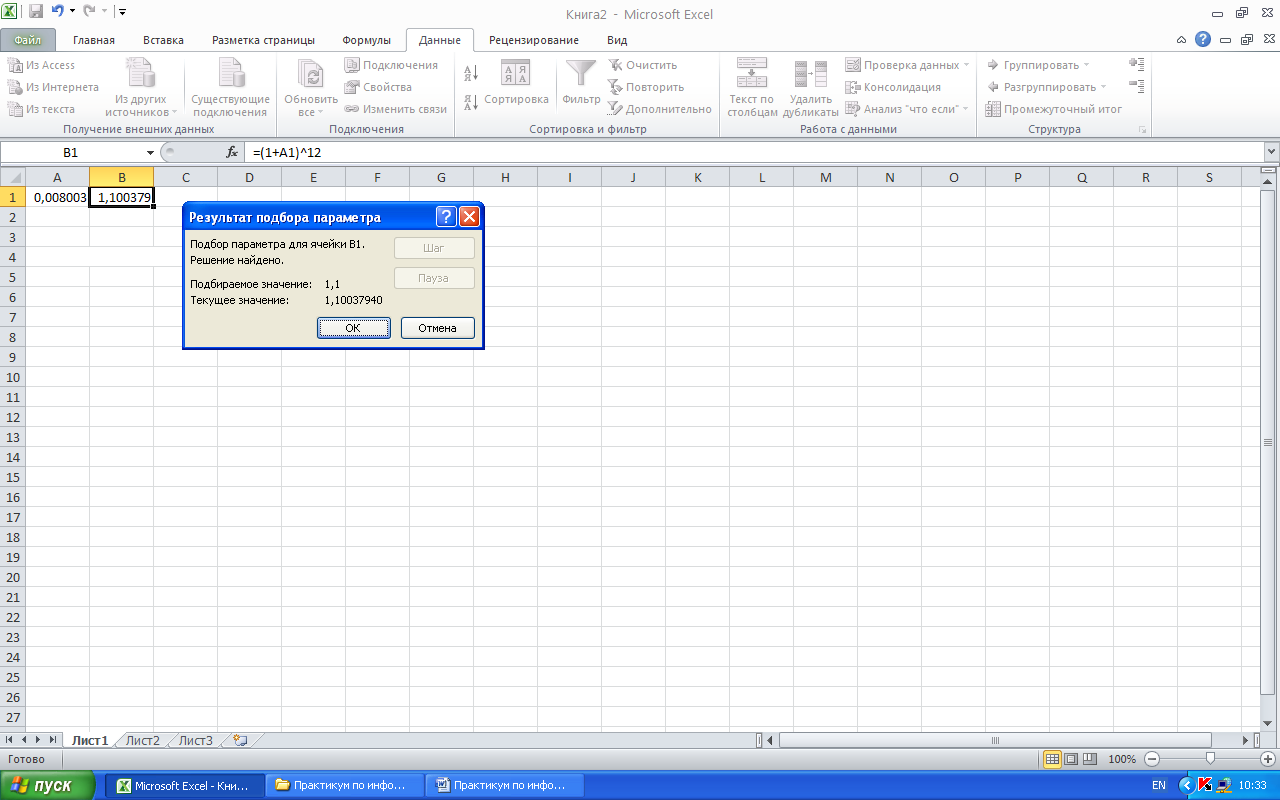
Task: Click the Insert Function fx icon
Action: pyautogui.click(x=232, y=152)
